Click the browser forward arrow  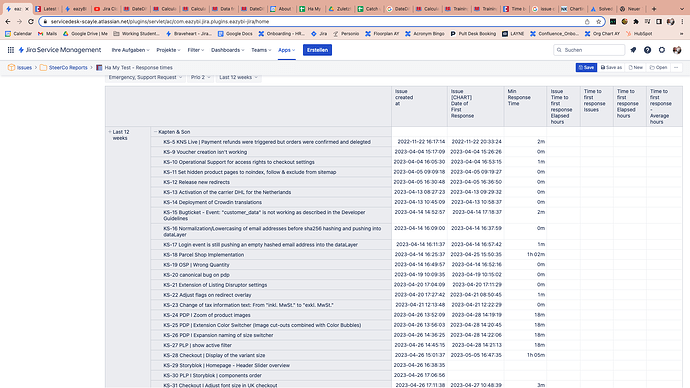click(19, 22)
